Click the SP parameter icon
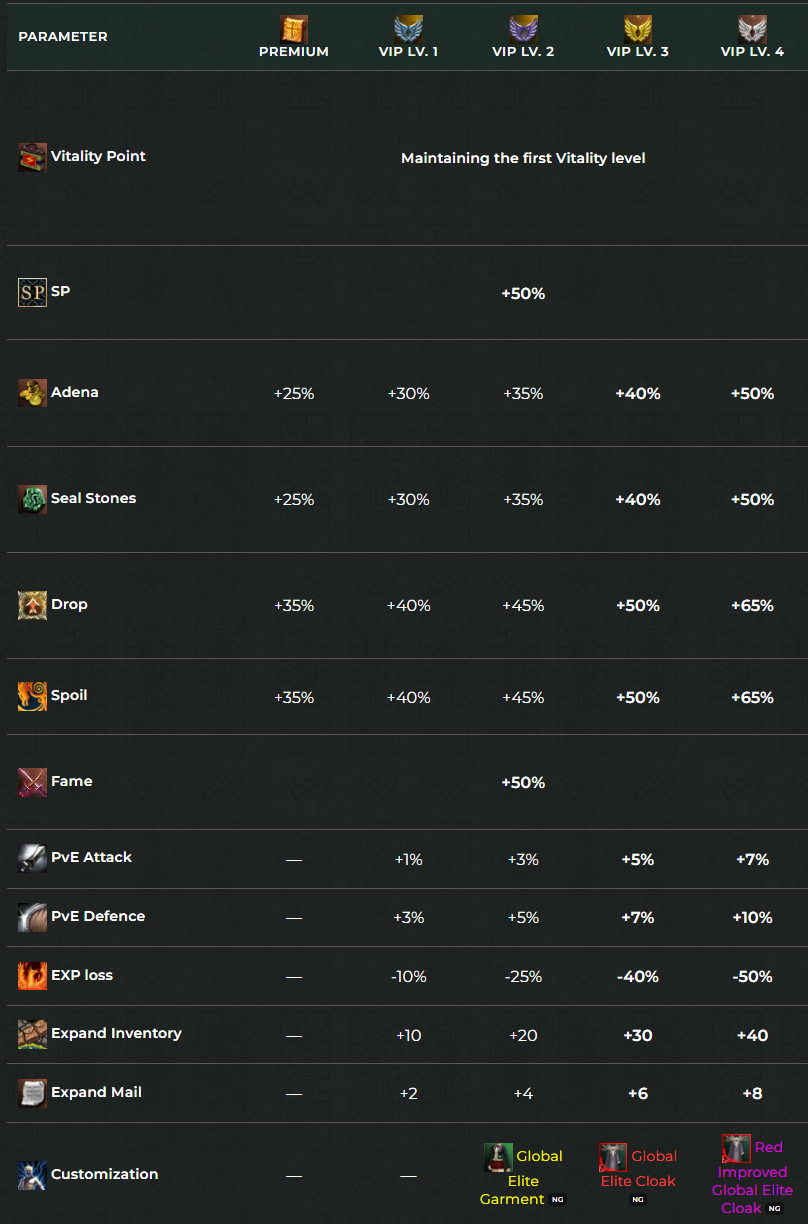 point(32,292)
